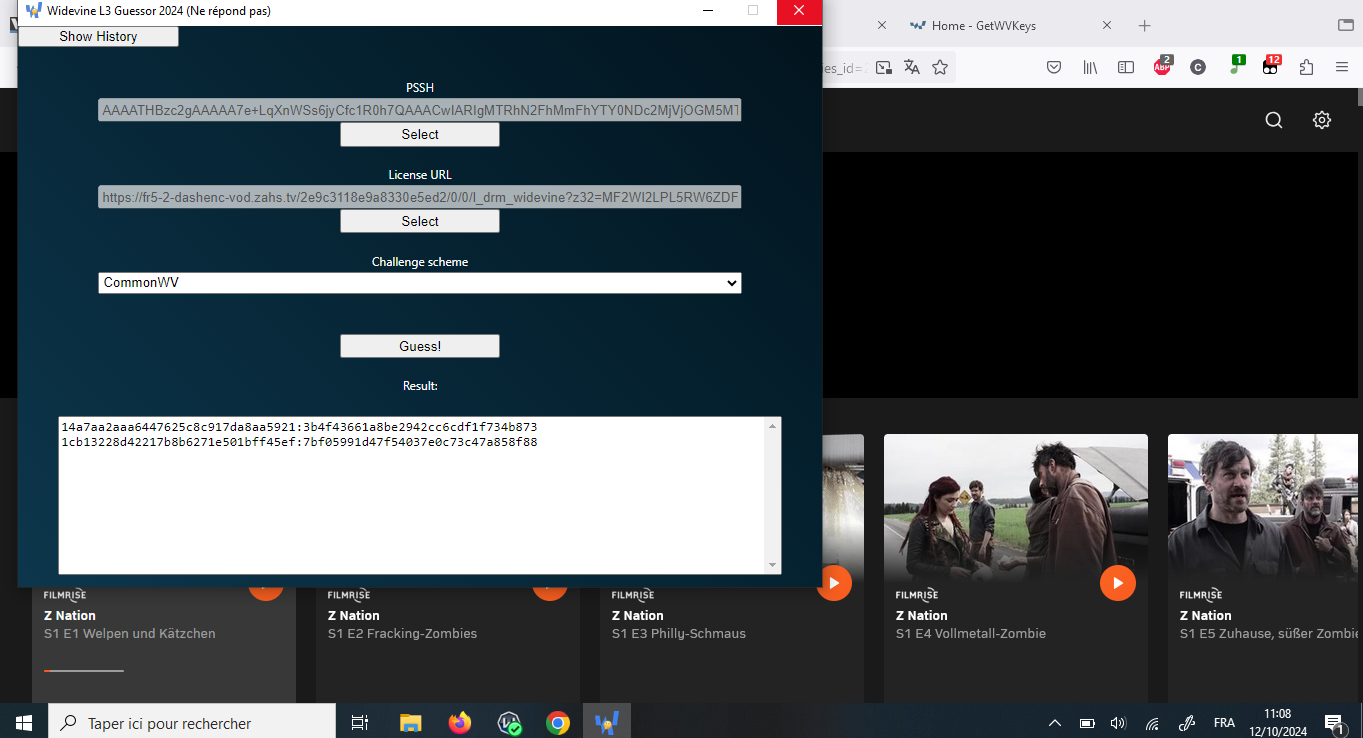This screenshot has width=1363, height=738.
Task: Click the green music note extension icon
Action: point(1235,66)
